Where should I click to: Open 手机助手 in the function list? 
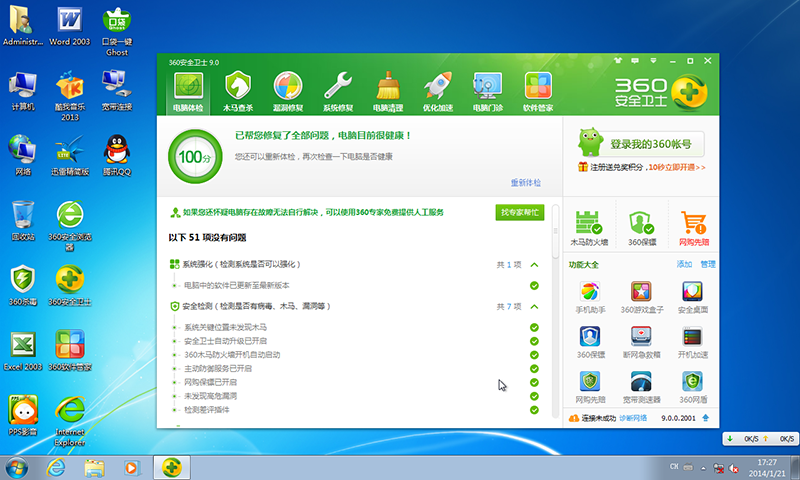(x=590, y=297)
